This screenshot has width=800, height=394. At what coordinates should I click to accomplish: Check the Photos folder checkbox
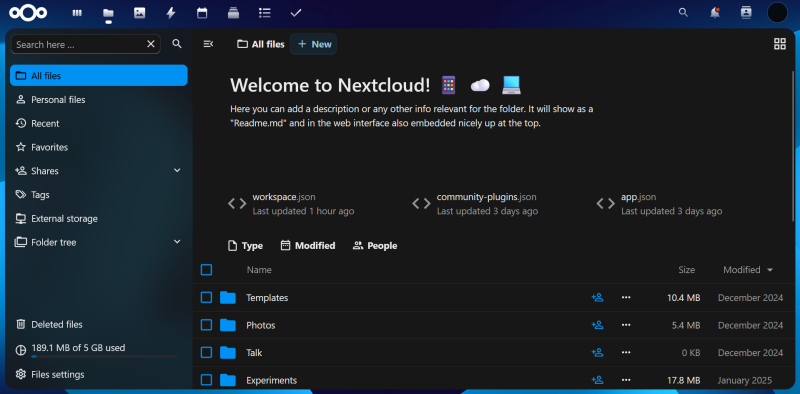206,325
